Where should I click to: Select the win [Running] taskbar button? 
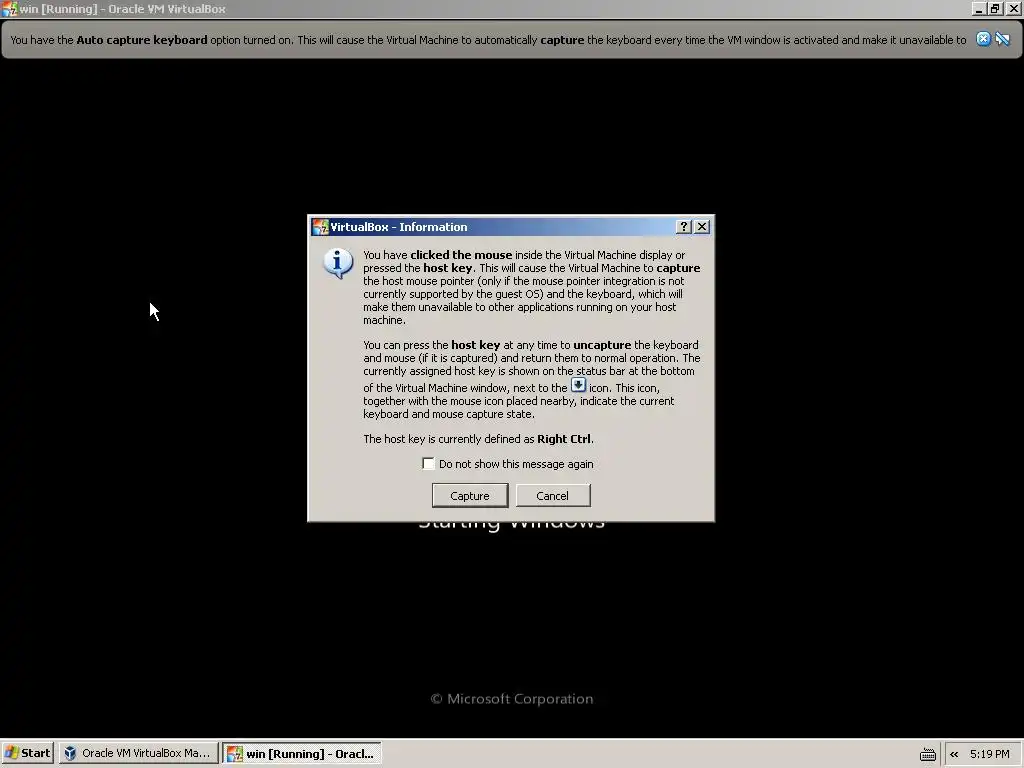pyautogui.click(x=302, y=753)
